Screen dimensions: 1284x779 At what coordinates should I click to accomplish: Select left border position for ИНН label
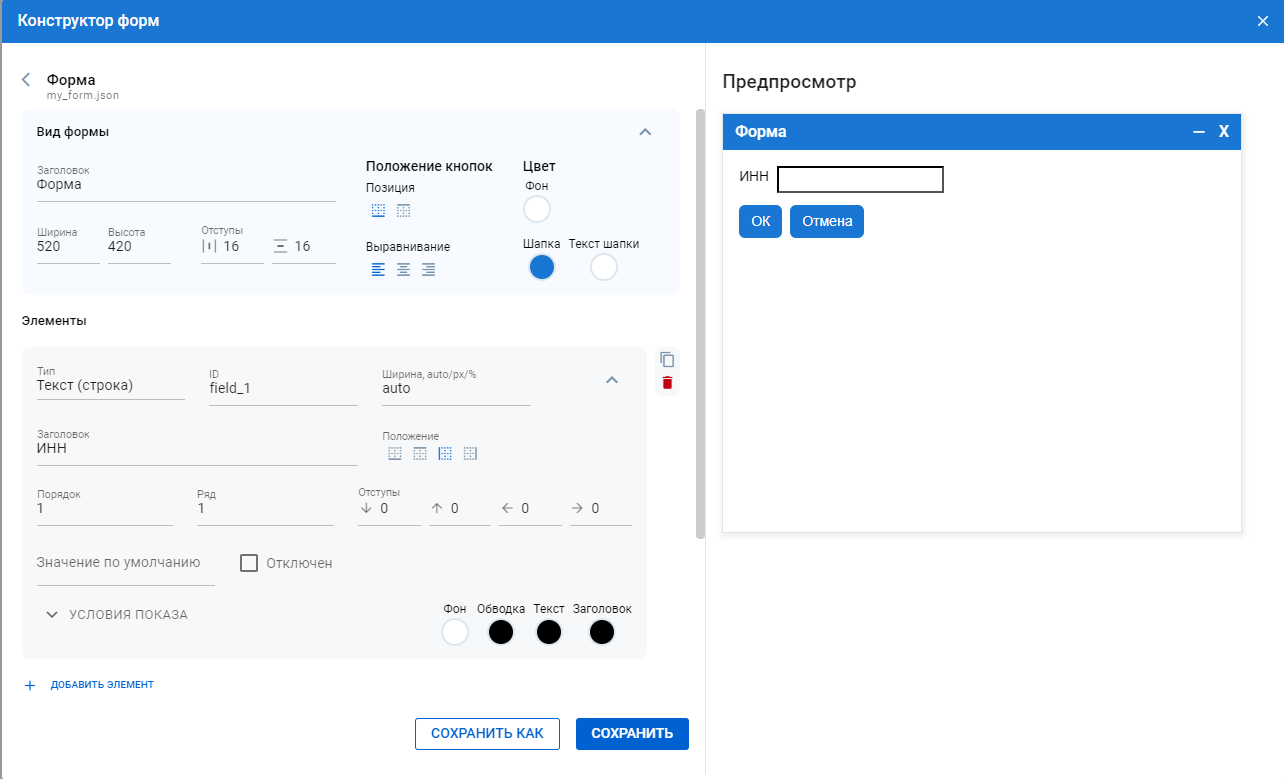pos(445,454)
